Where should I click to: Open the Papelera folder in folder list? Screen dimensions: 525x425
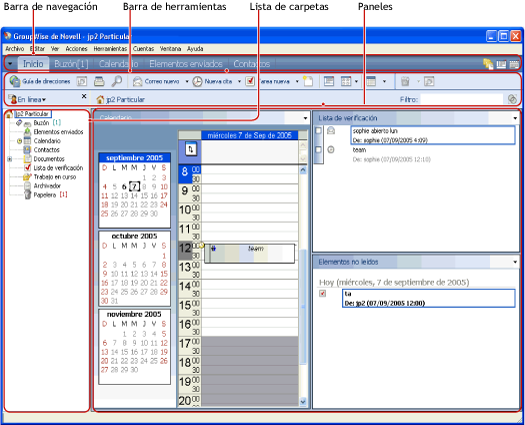tap(45, 195)
